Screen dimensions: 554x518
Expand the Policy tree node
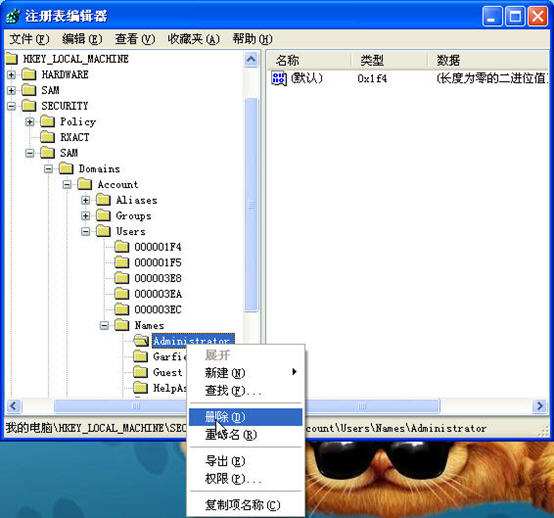(x=30, y=122)
